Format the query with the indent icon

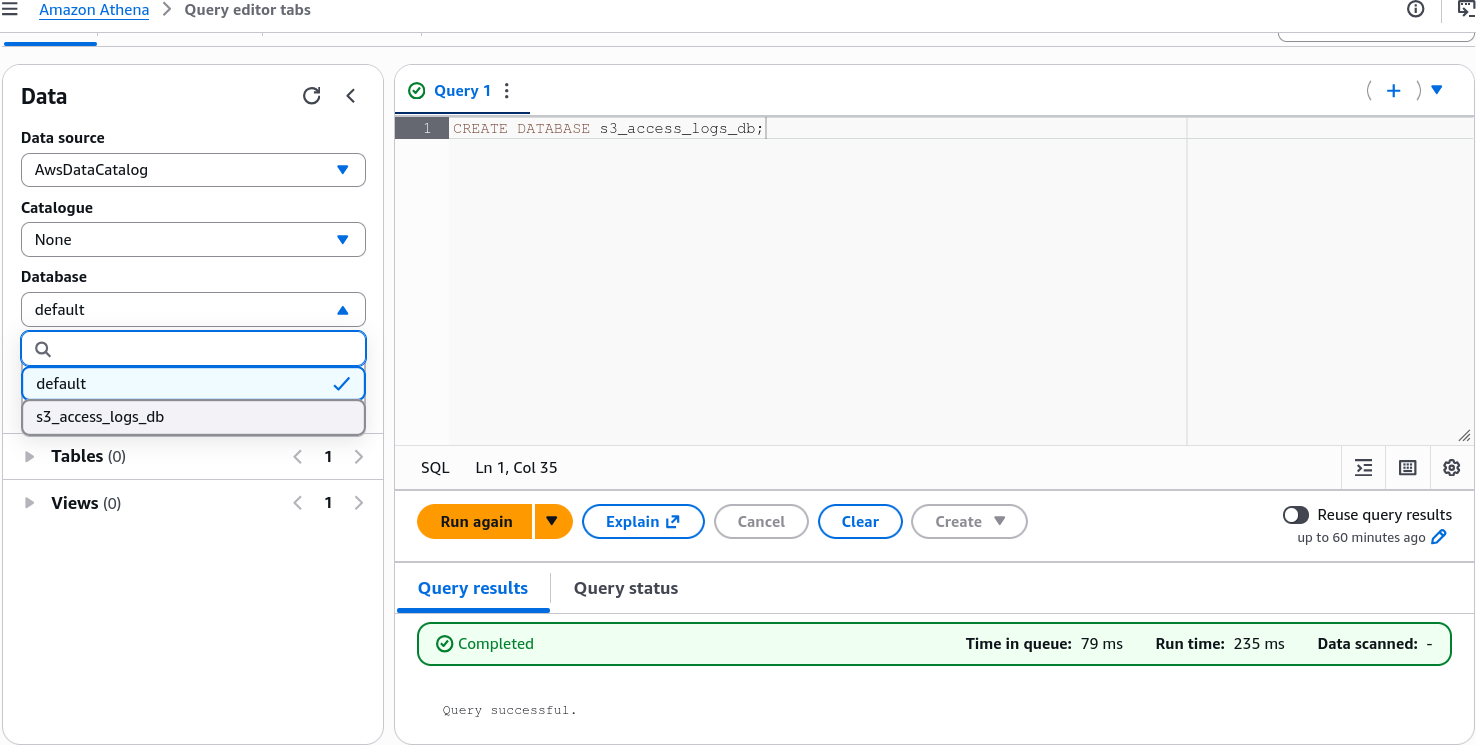coord(1364,467)
